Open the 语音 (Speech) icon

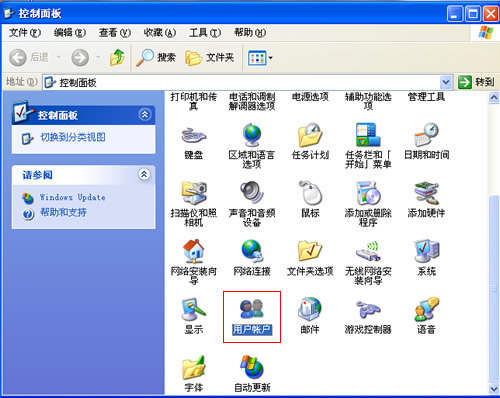[426, 309]
